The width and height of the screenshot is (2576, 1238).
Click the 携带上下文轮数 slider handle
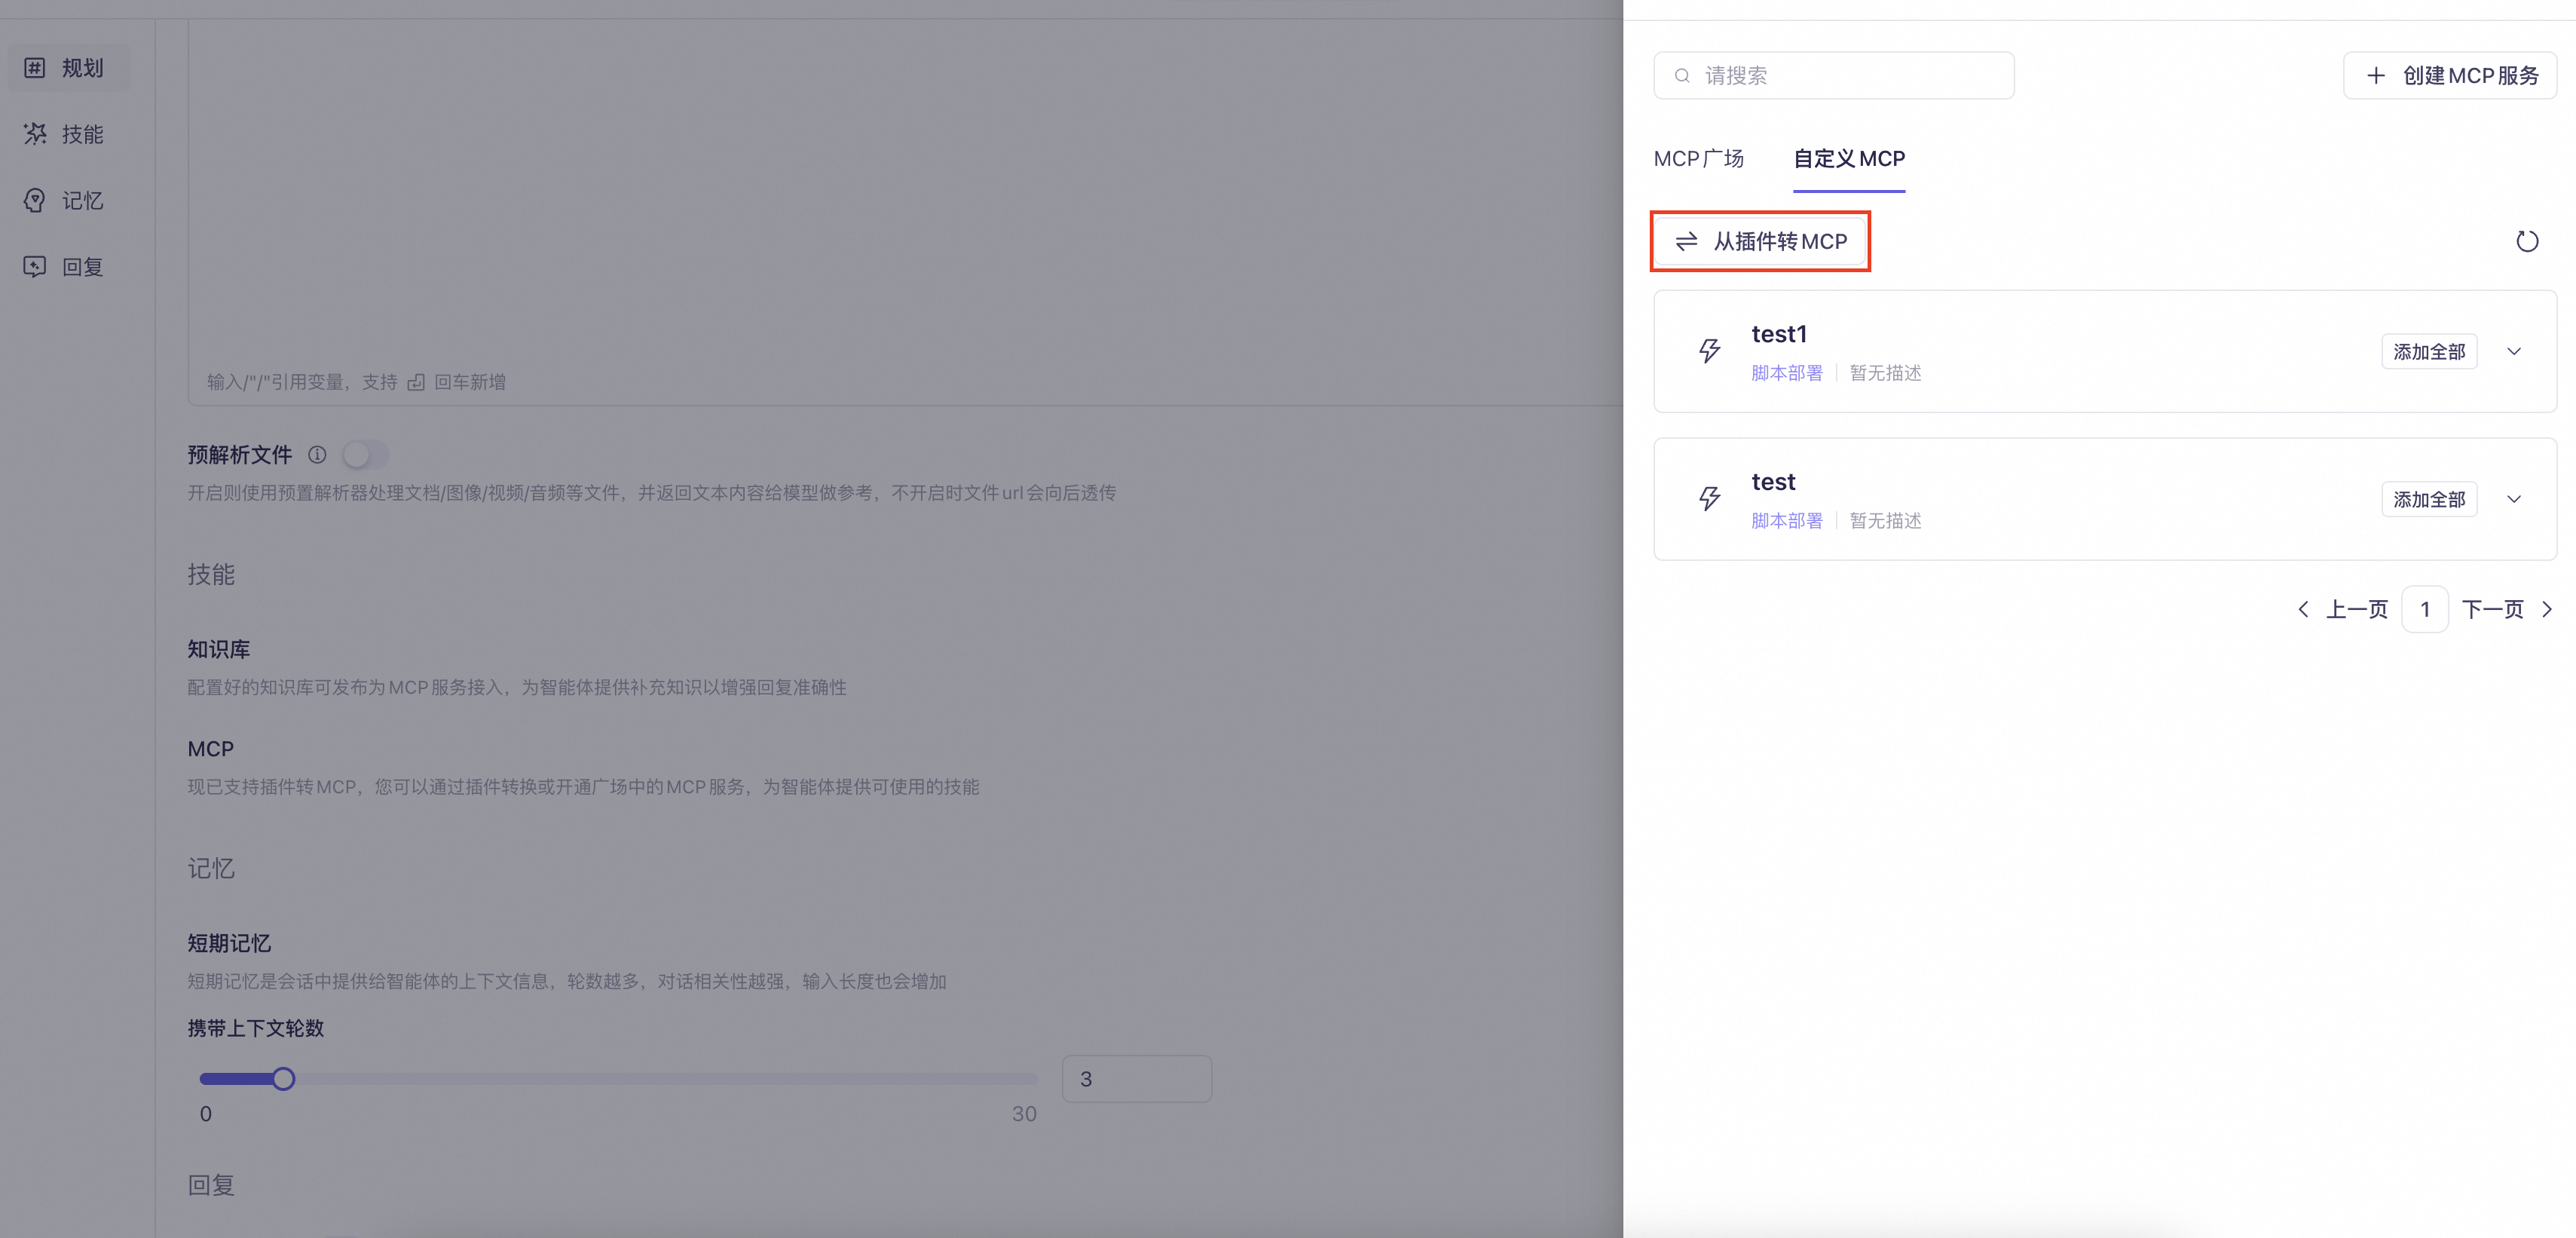pos(284,1079)
